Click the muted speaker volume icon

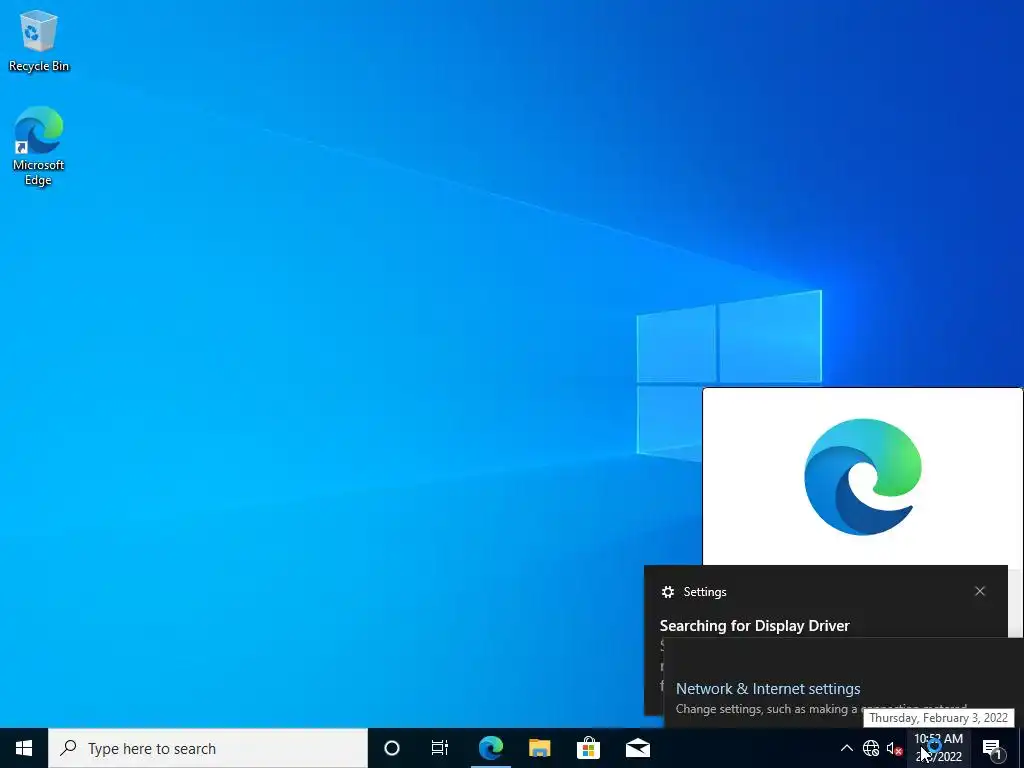click(895, 748)
